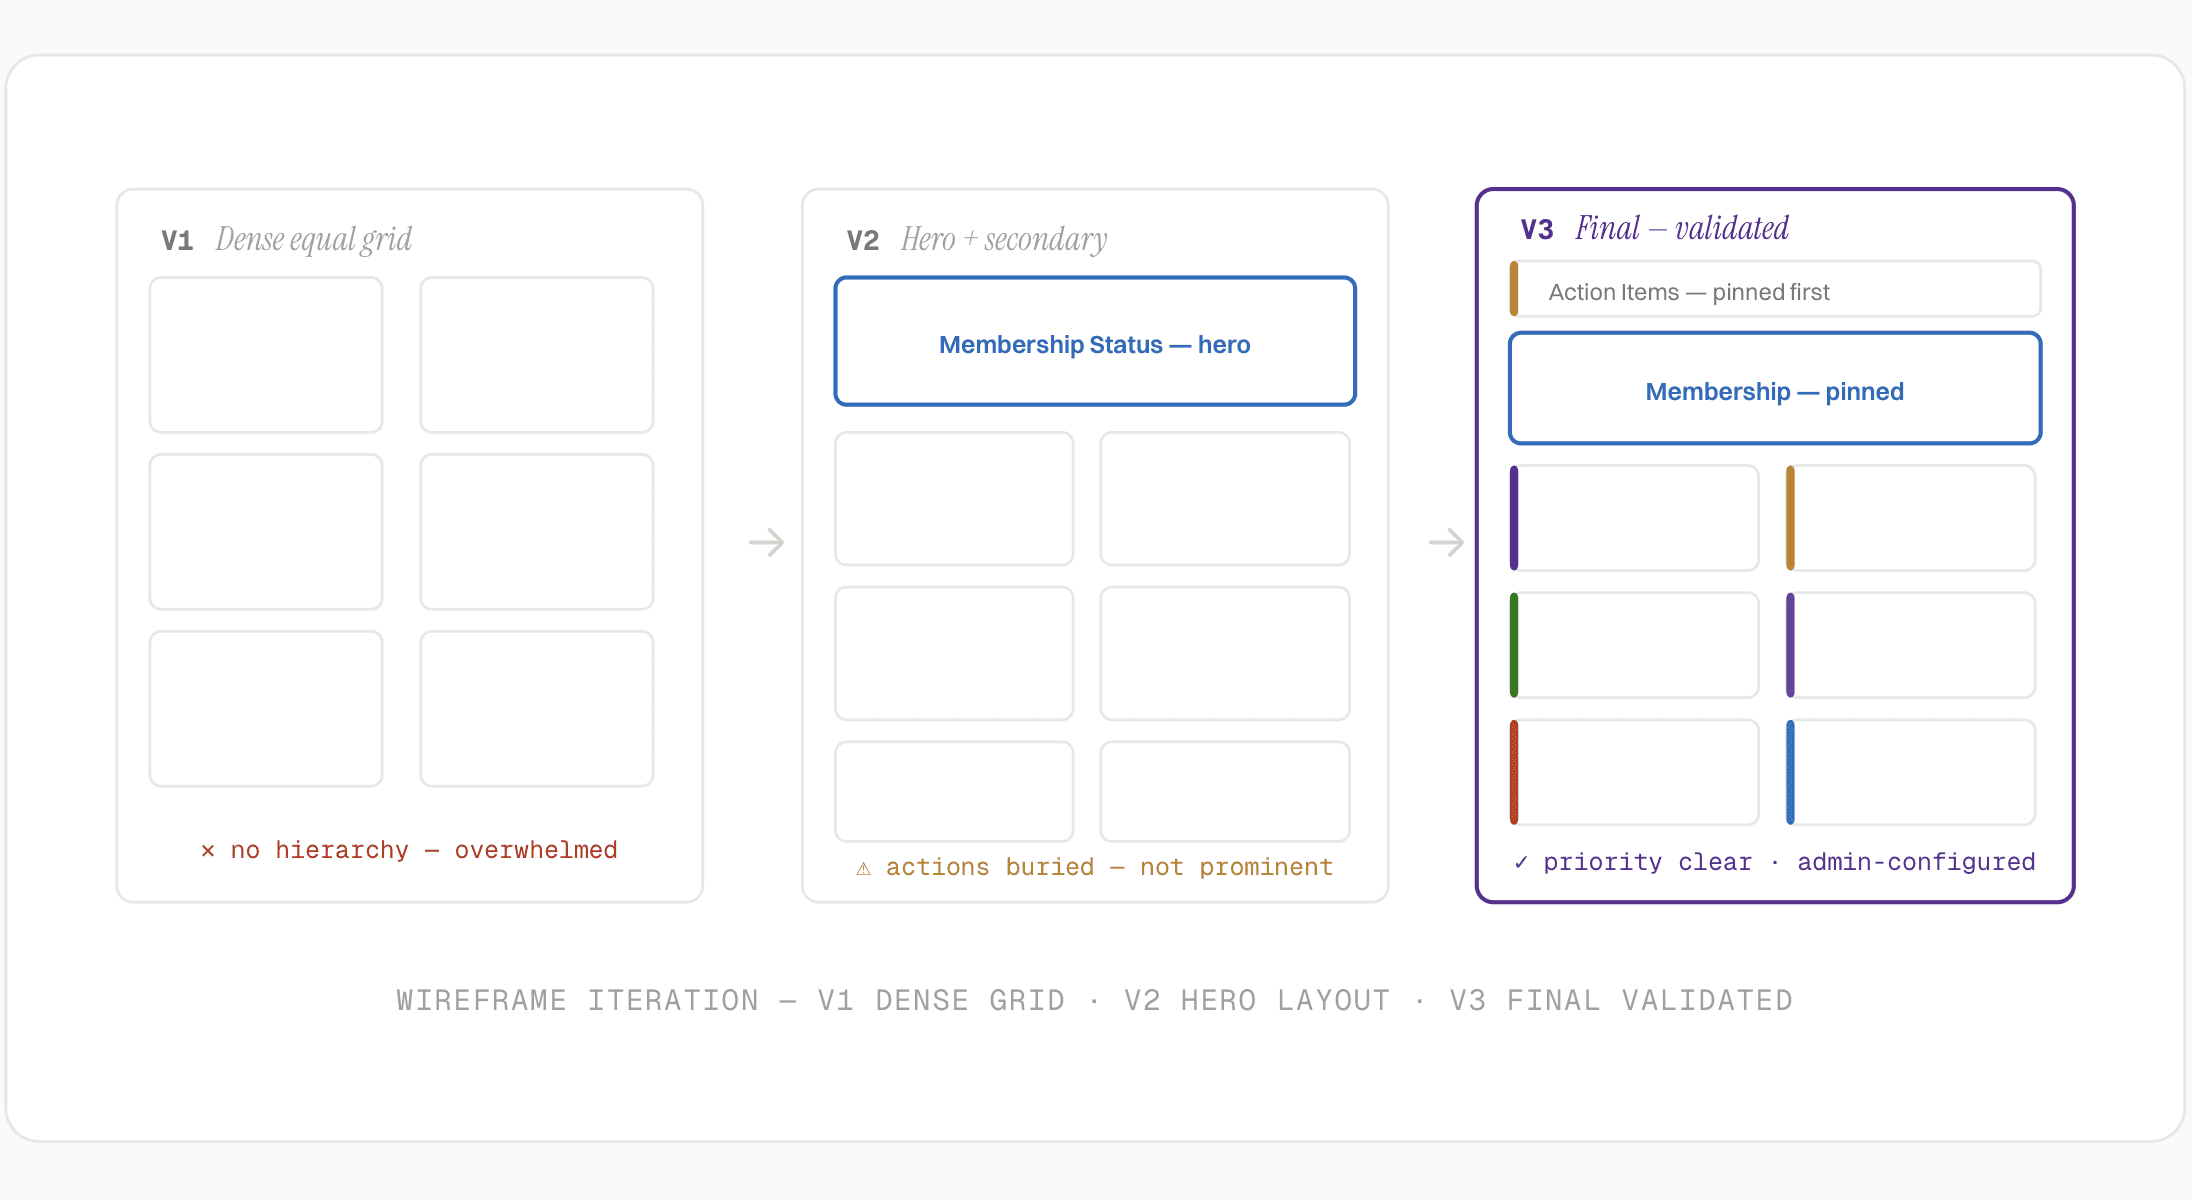Click the top-right card in the V2 secondary grid
Viewport: 2192px width, 1200px height.
(x=1225, y=498)
